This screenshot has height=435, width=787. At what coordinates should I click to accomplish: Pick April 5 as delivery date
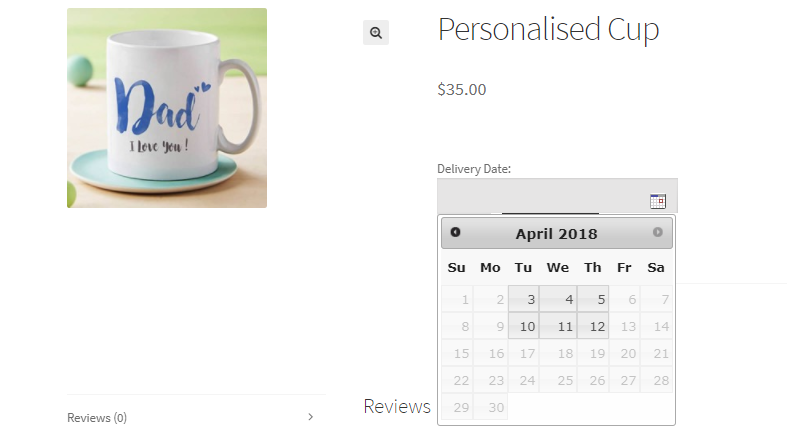pos(592,299)
